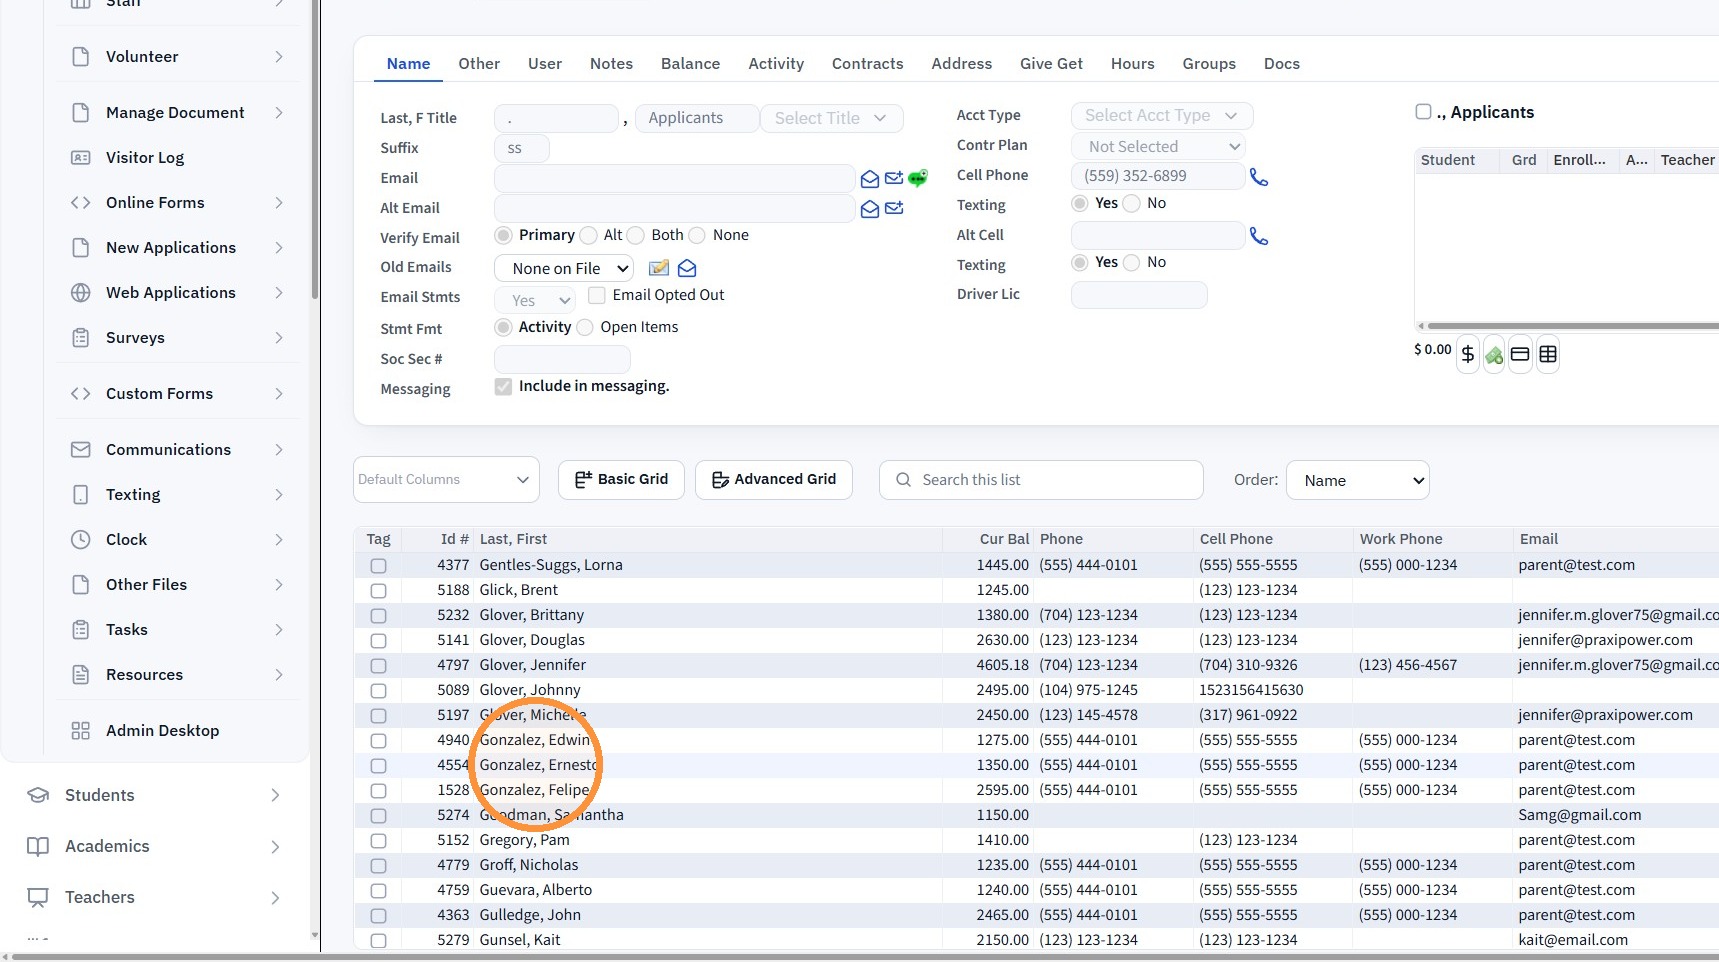Click the Texting phone icon in sidebar
The width and height of the screenshot is (1719, 962).
pos(81,494)
